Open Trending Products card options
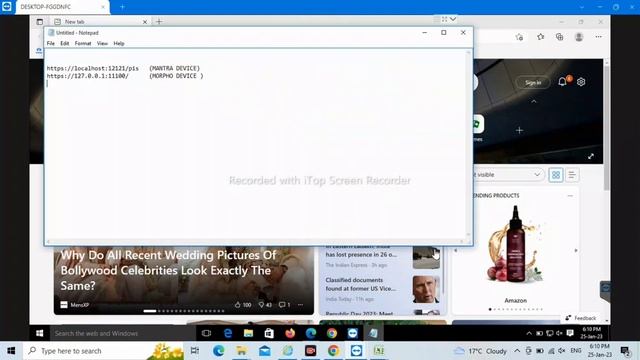 tap(570, 196)
